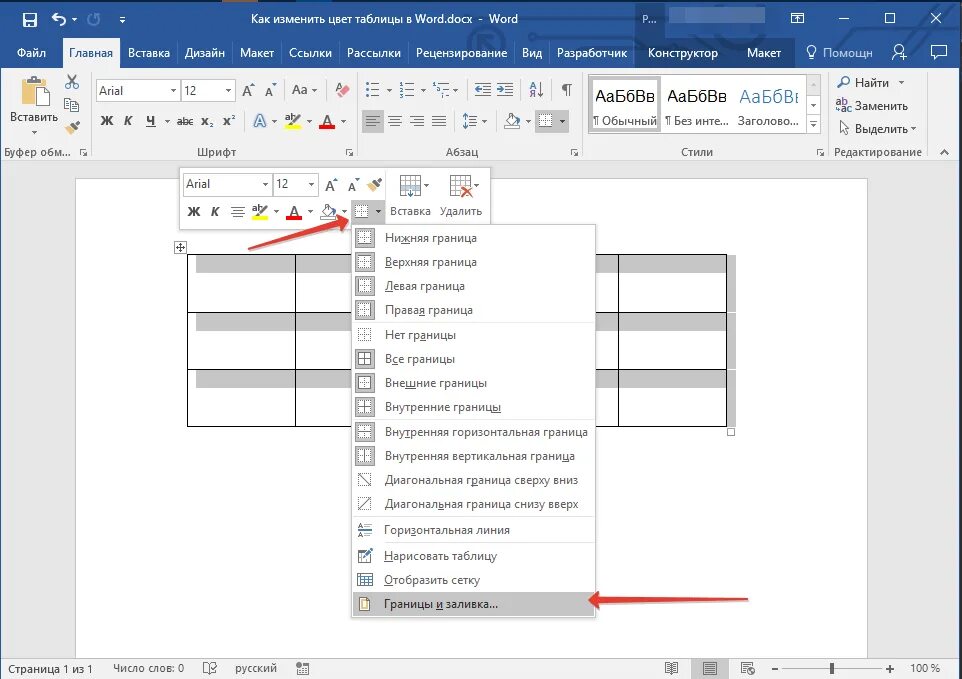Zoom in with plus button
Screen dimensions: 962x679
890,669
